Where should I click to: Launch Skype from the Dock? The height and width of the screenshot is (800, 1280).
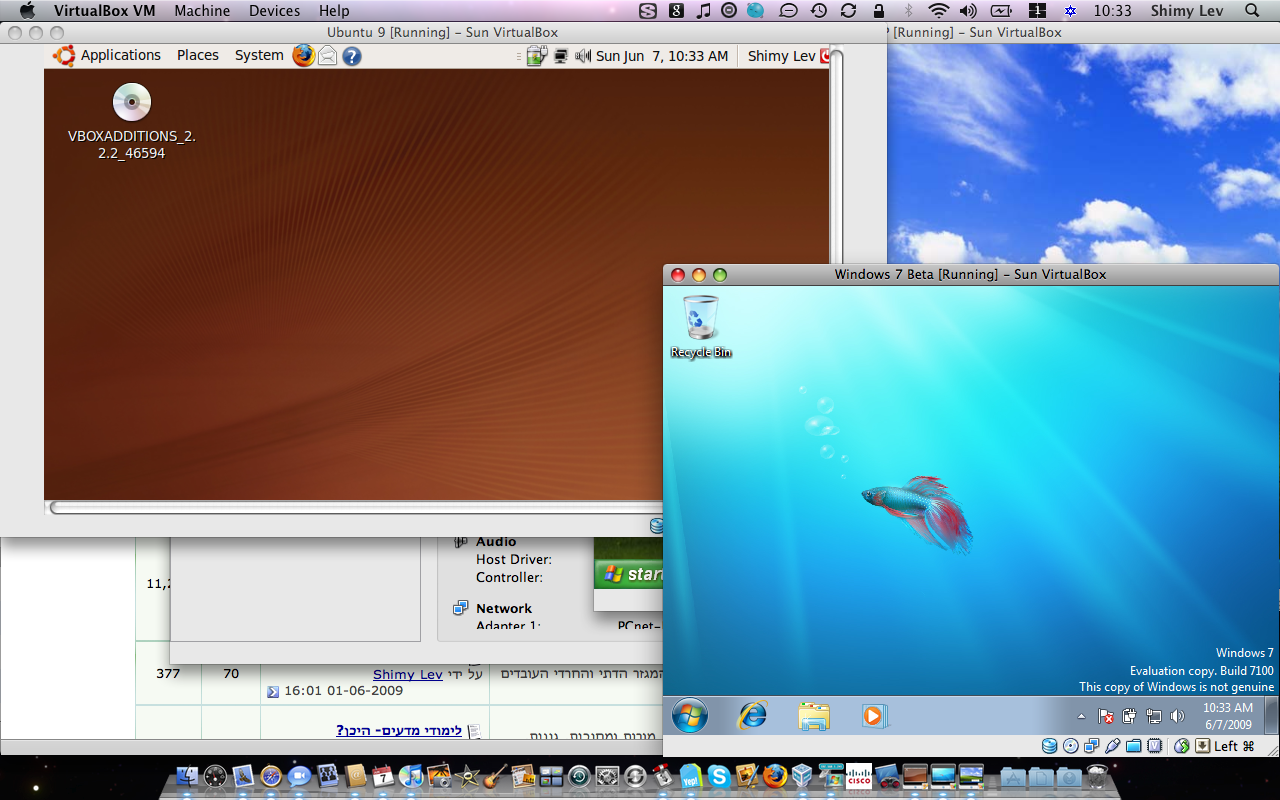point(718,776)
